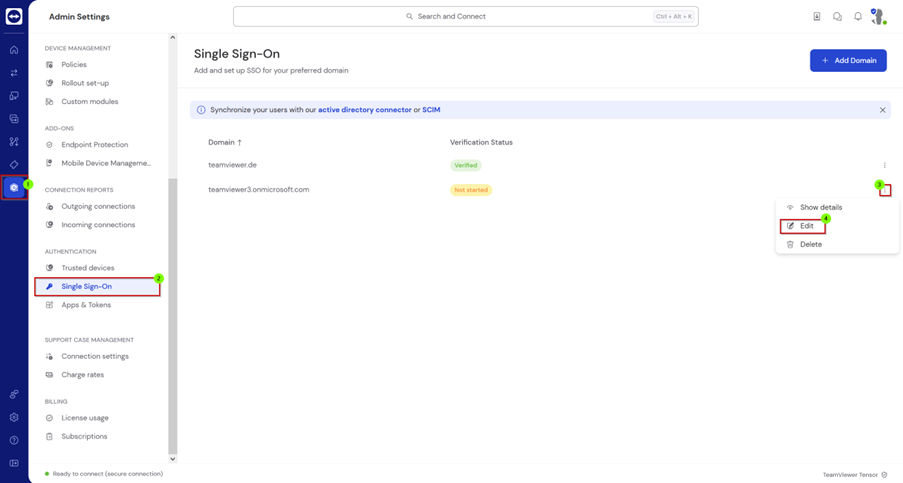Viewport: 903px width, 483px height.
Task: Dismiss the synchronize users info banner
Action: pos(882,110)
